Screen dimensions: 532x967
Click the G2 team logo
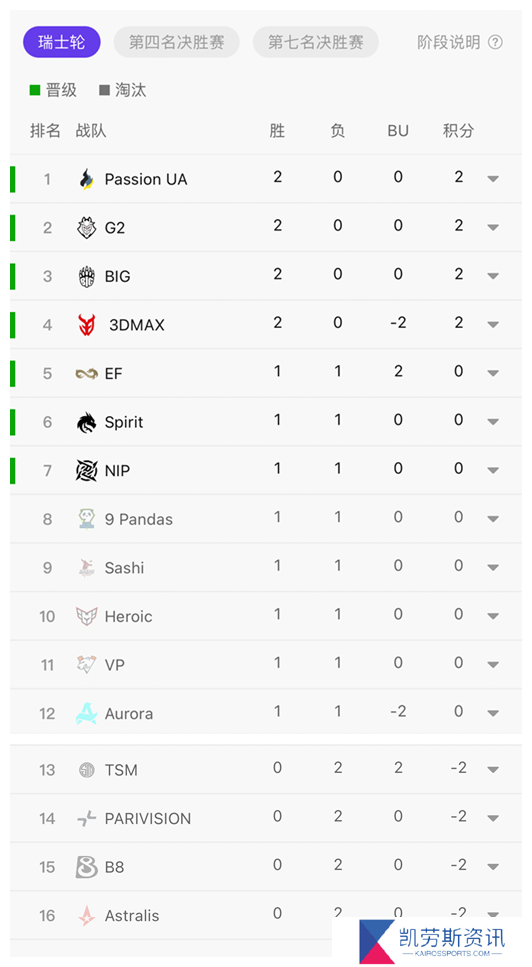tap(87, 228)
